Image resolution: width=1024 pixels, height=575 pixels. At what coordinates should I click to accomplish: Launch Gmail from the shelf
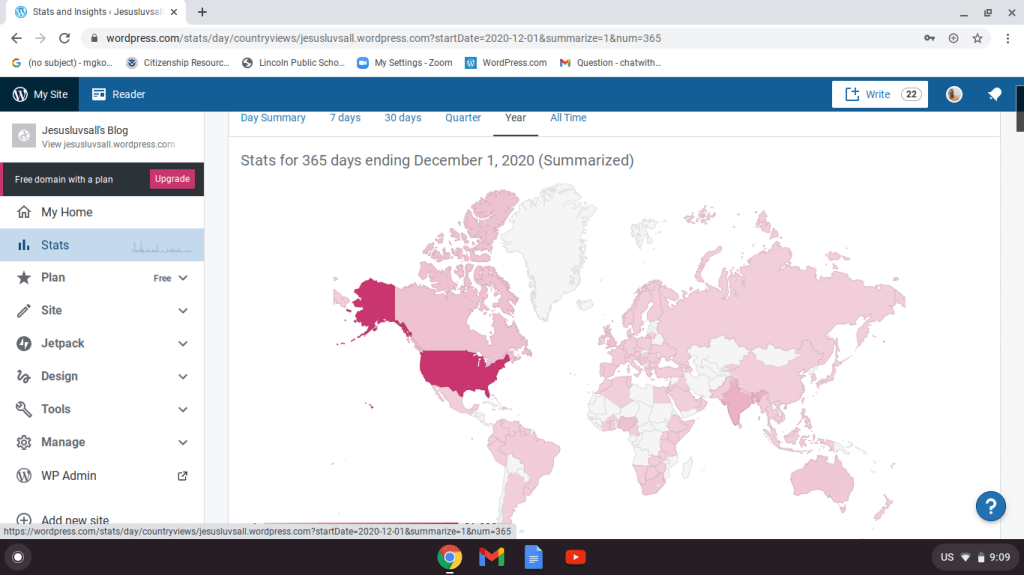491,557
